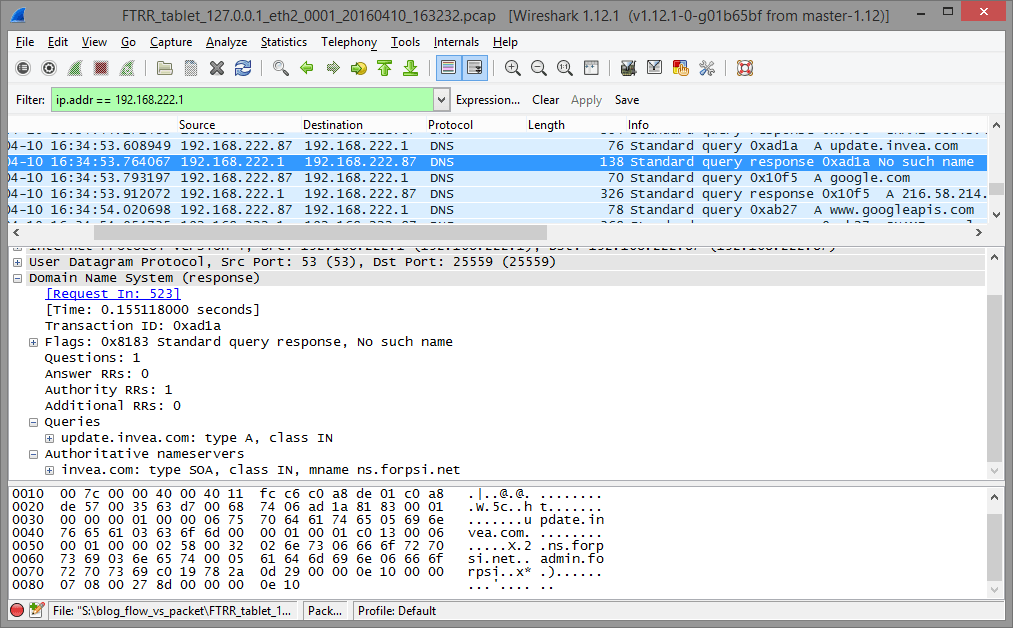
Task: Open the filter history dropdown arrow
Action: [x=442, y=100]
